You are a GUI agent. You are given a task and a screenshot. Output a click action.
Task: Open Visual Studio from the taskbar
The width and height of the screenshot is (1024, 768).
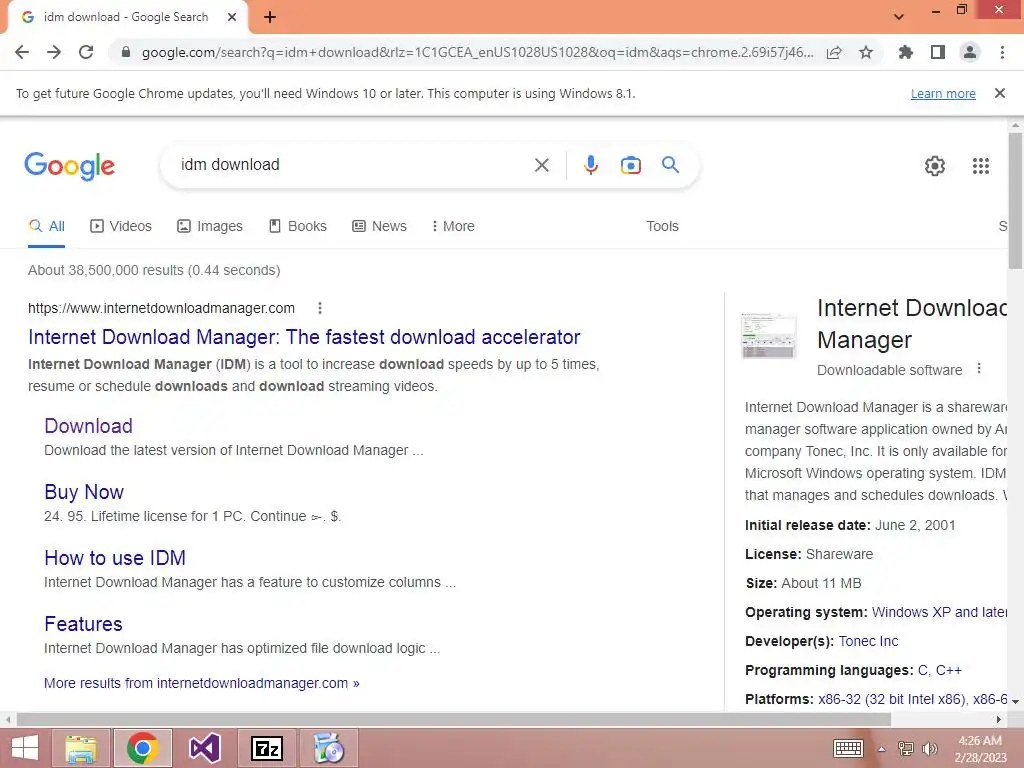204,748
